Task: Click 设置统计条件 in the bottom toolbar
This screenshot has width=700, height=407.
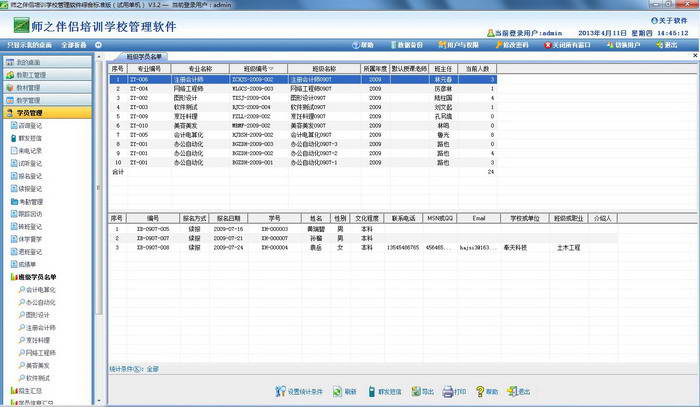Action: [299, 391]
